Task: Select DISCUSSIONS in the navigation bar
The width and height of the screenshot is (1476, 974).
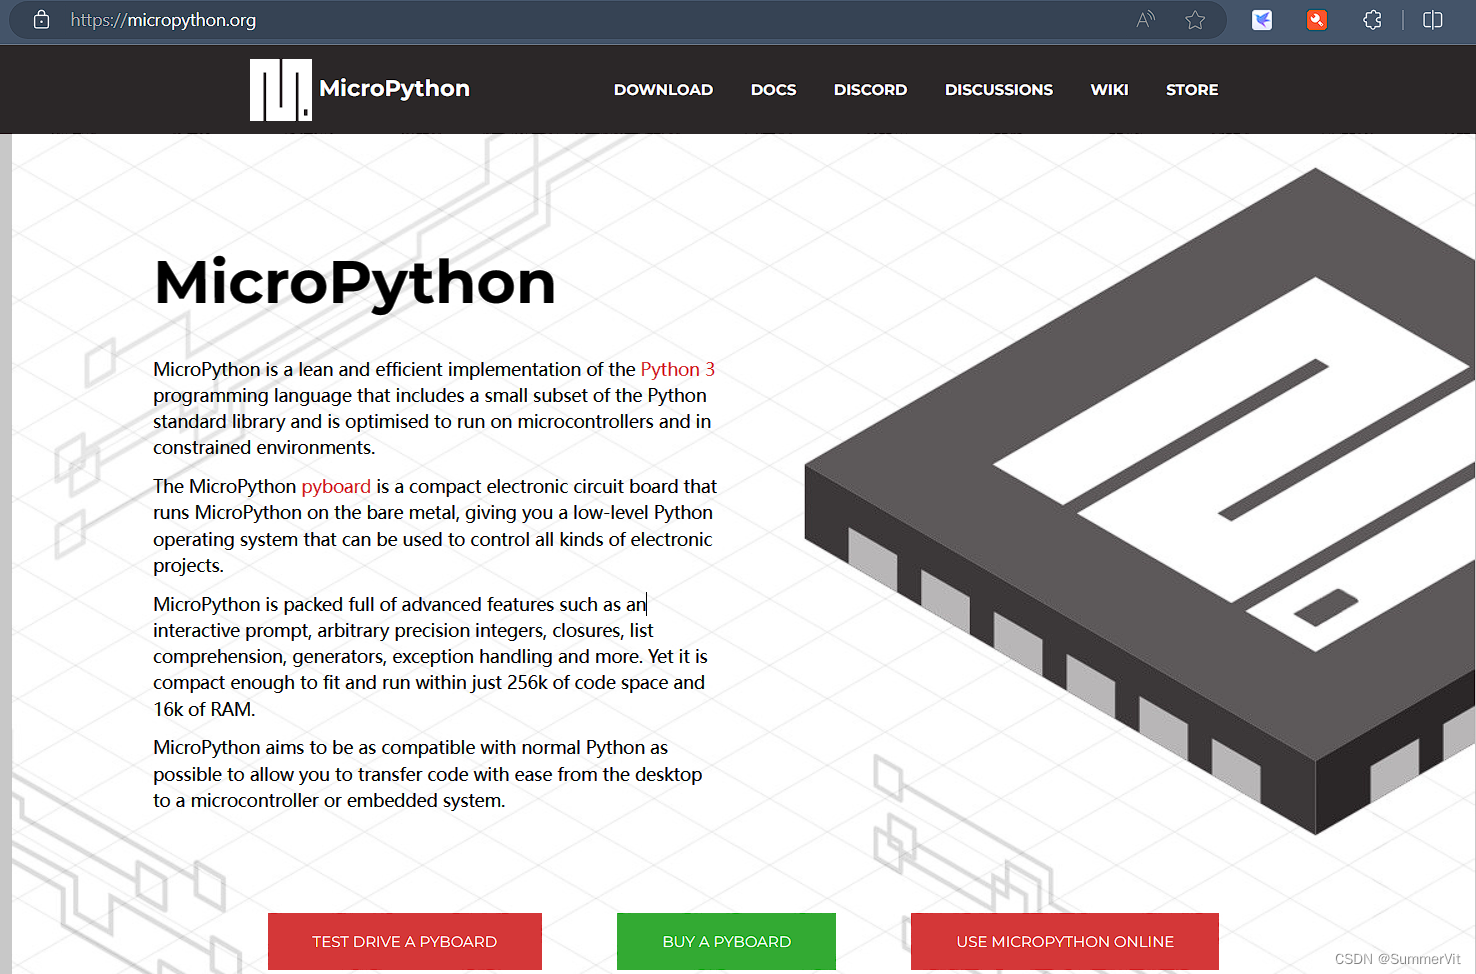Action: [x=998, y=89]
